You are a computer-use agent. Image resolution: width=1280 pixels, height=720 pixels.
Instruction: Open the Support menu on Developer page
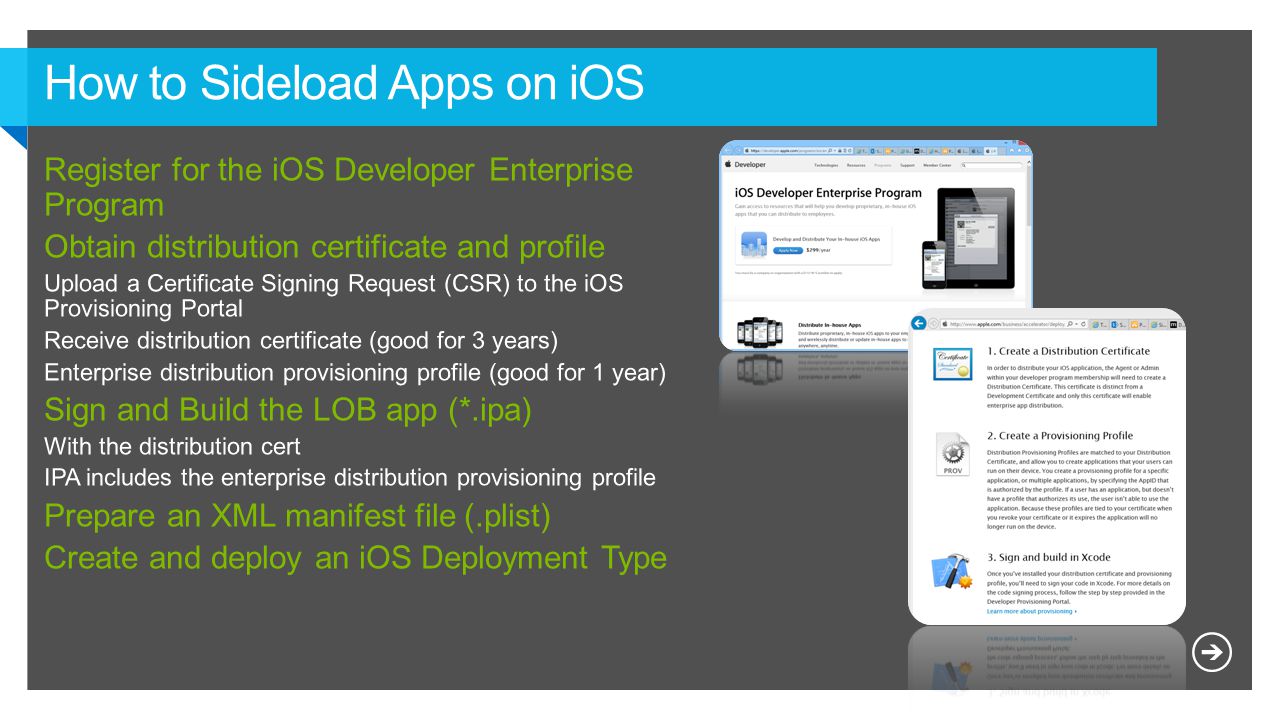tap(907, 165)
